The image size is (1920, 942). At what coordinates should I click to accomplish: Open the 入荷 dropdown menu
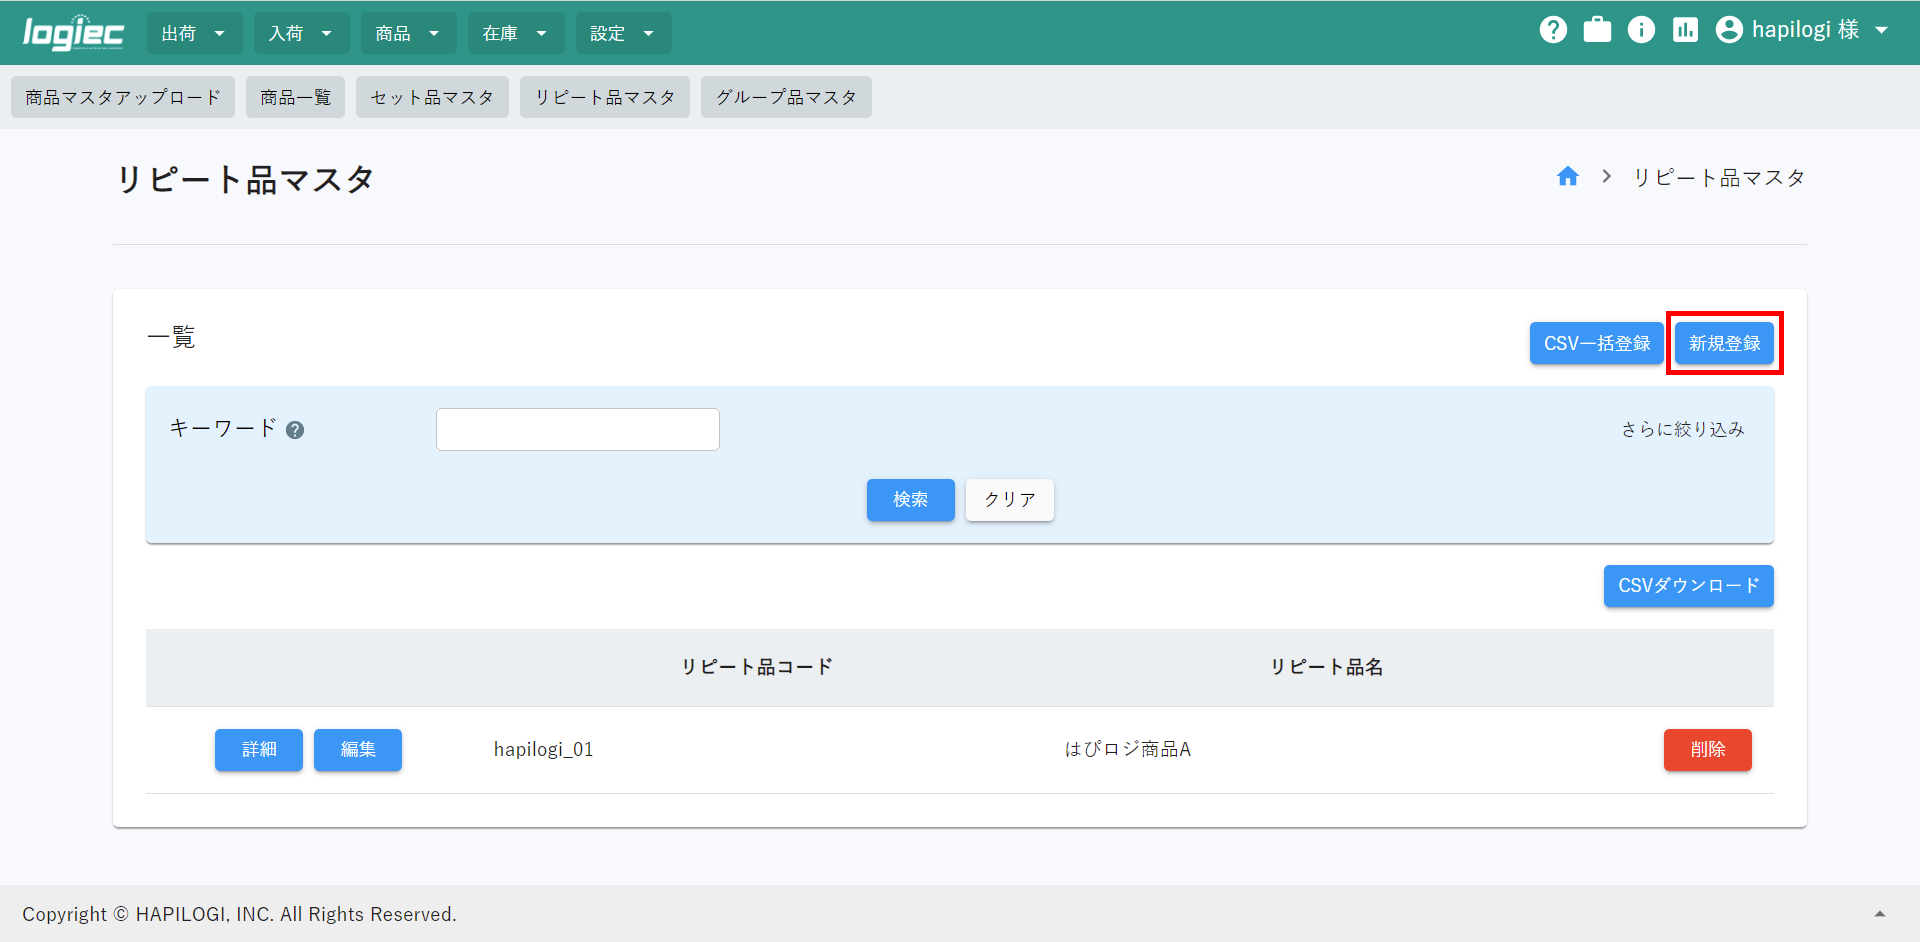tap(301, 33)
